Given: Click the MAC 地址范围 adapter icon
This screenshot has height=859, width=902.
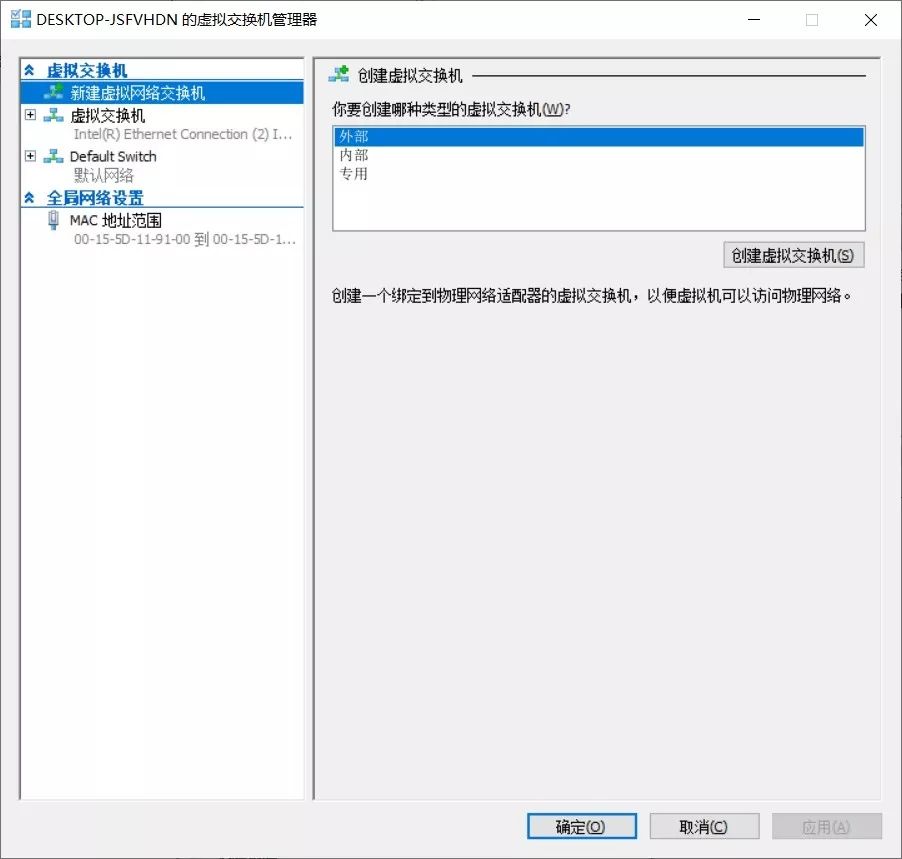Looking at the screenshot, I should 53,220.
